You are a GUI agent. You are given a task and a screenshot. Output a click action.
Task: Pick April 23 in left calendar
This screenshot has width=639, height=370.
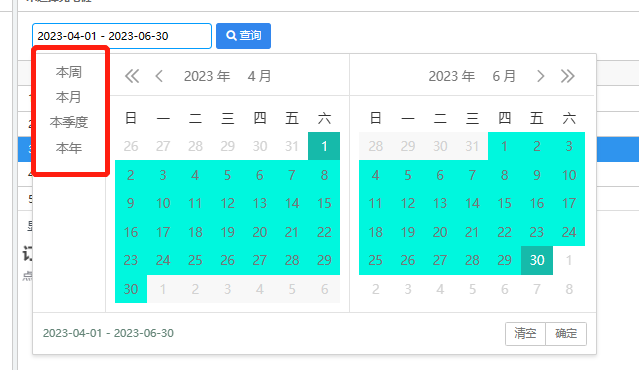pos(131,260)
